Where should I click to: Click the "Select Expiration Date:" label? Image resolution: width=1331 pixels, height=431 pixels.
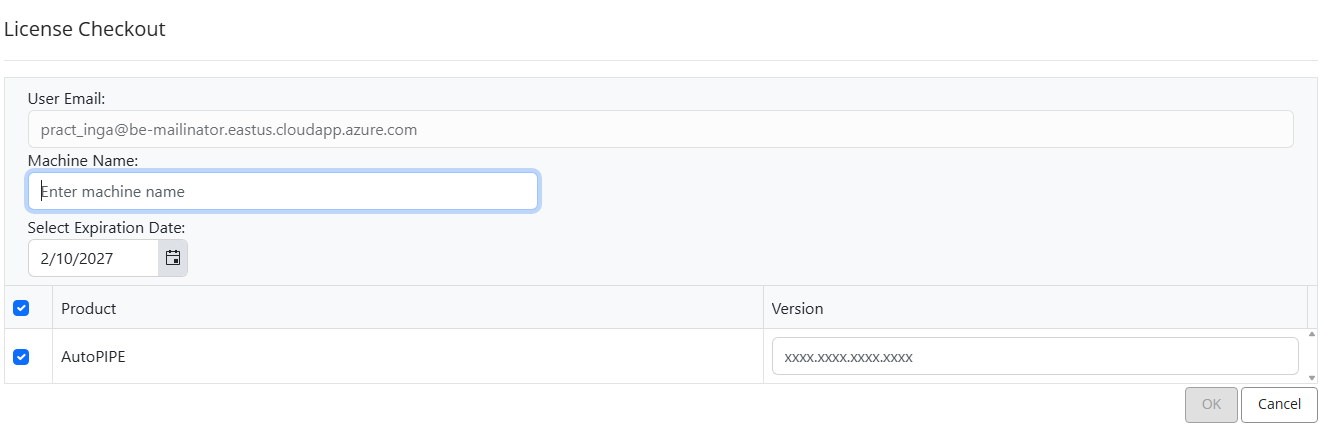[106, 227]
